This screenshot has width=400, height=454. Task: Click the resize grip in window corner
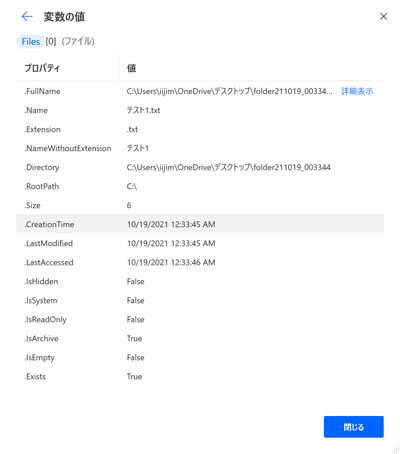395,449
